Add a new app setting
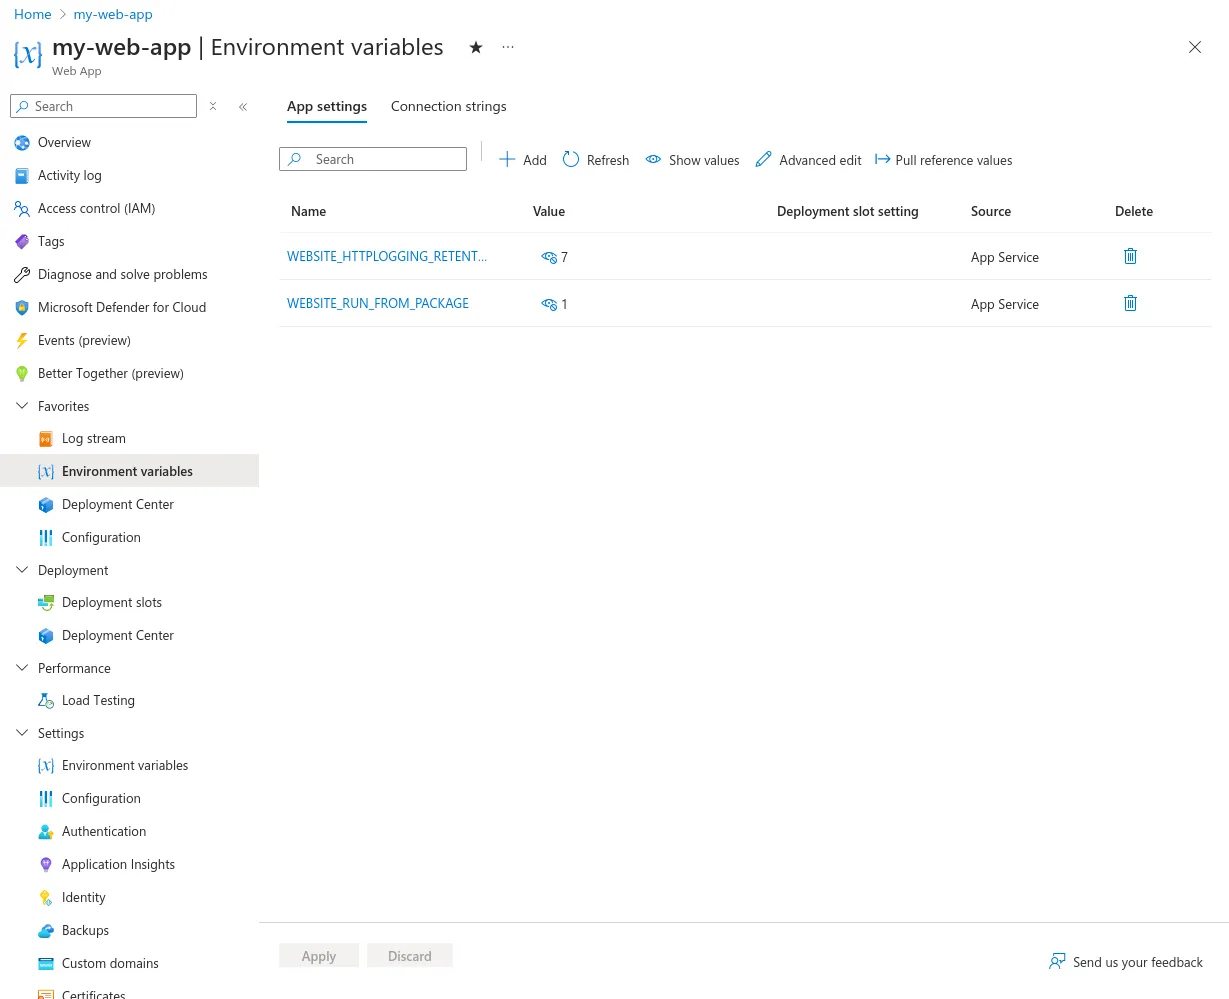Image resolution: width=1229 pixels, height=999 pixels. pos(523,160)
